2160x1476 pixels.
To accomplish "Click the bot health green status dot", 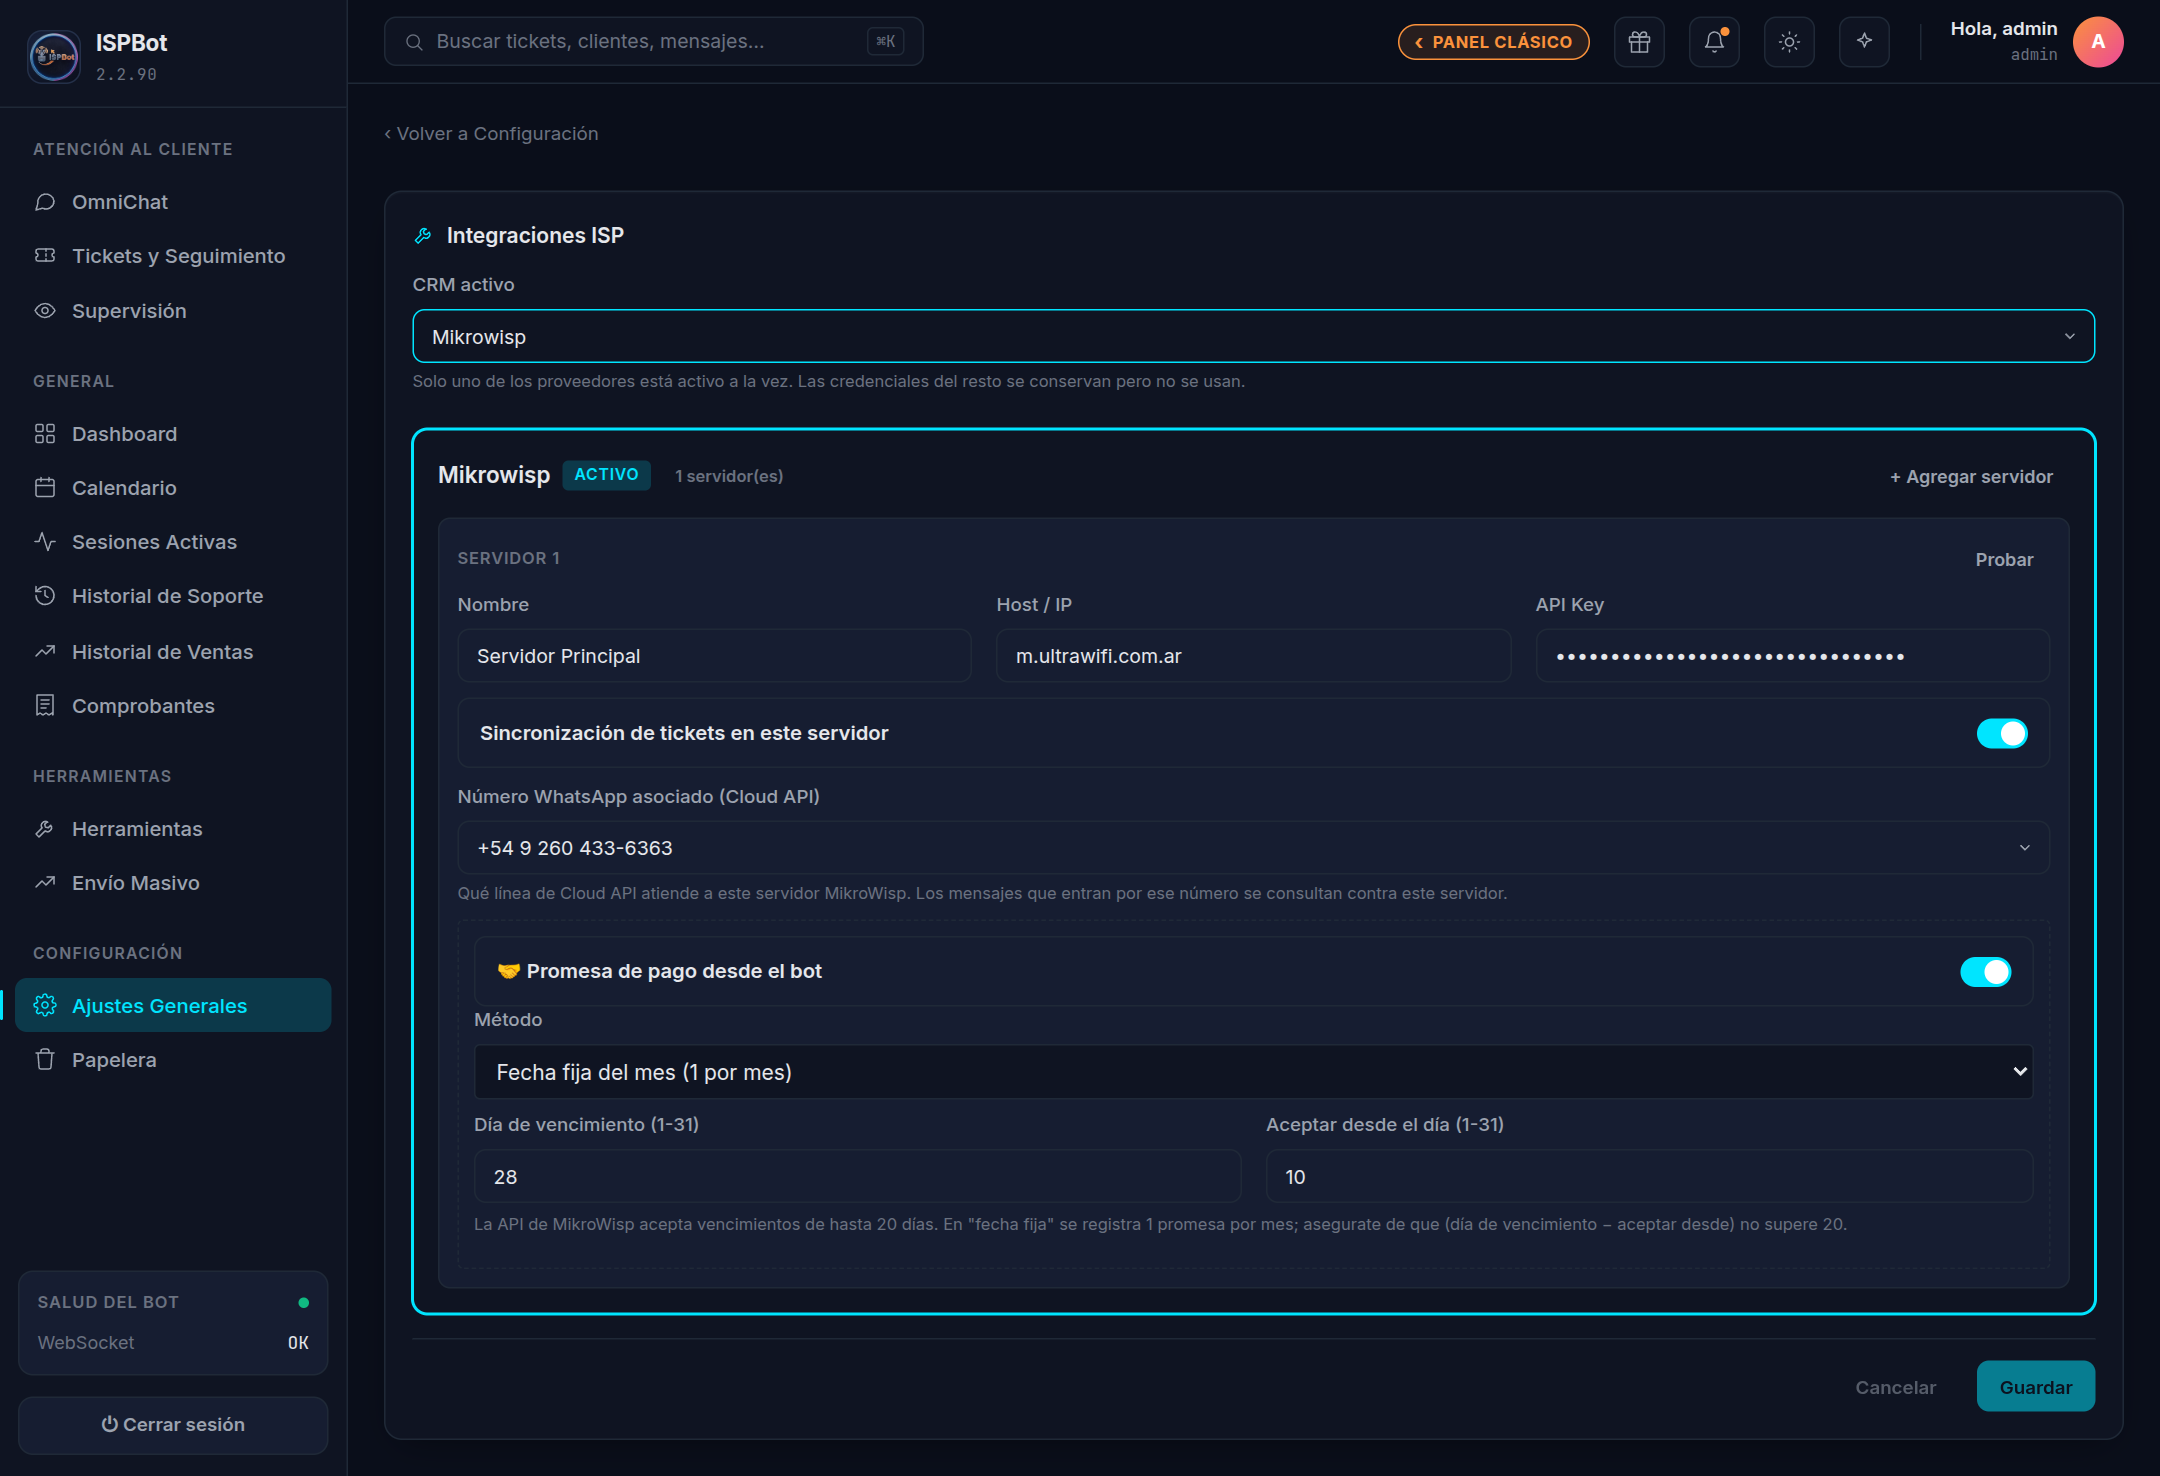I will pos(304,1302).
